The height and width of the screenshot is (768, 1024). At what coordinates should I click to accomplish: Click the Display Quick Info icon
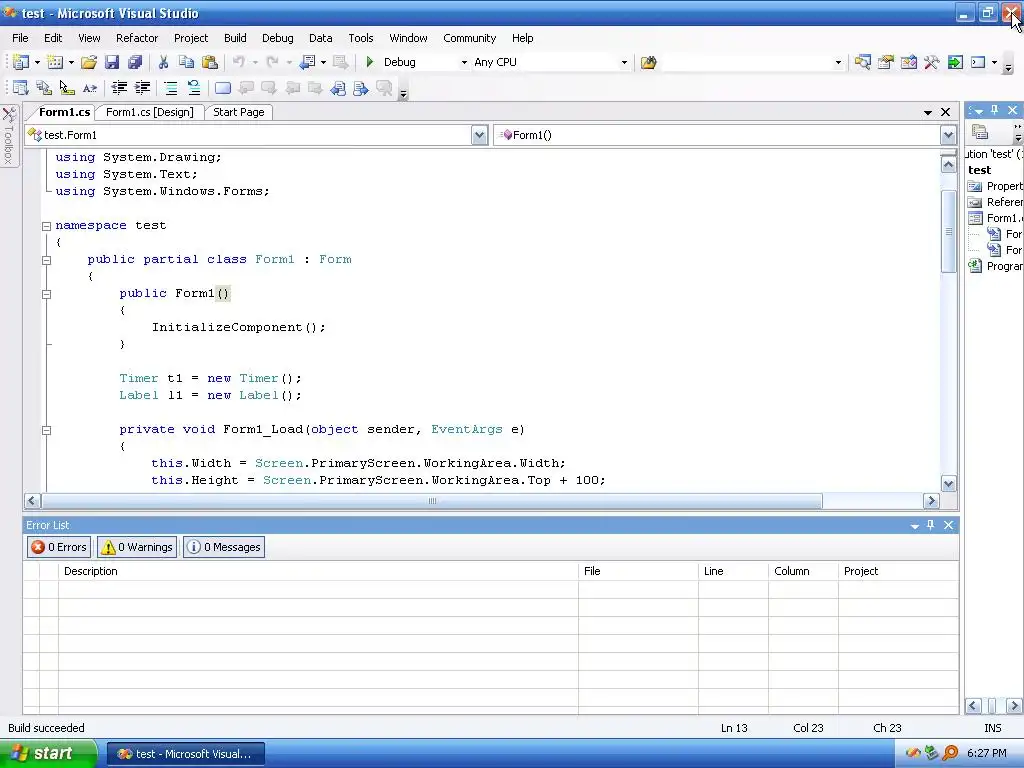(67, 88)
